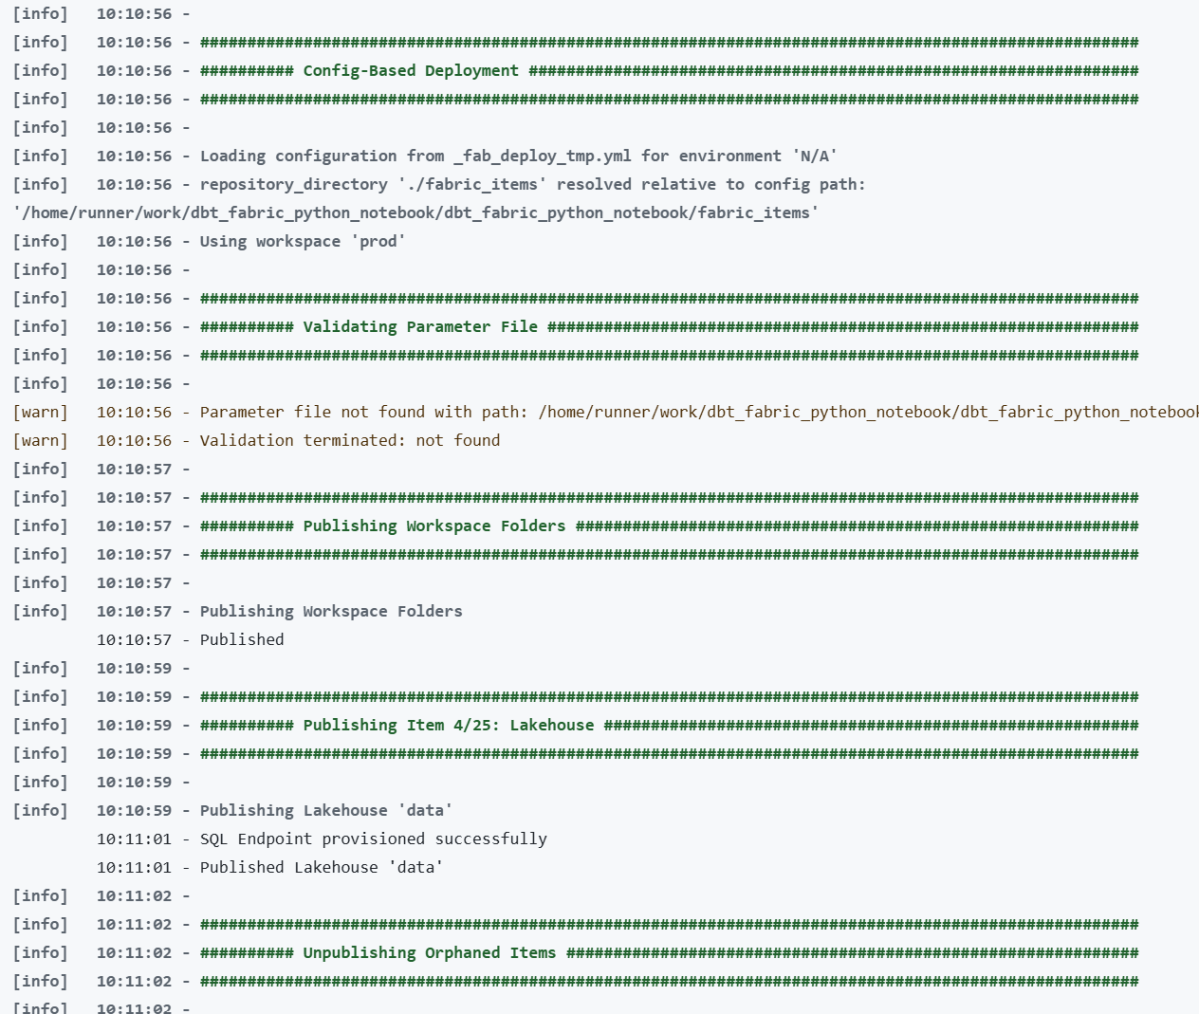Select the 'Validation terminated: not found' warning
Screen dimensions: 1199x1014
pyautogui.click(x=350, y=440)
